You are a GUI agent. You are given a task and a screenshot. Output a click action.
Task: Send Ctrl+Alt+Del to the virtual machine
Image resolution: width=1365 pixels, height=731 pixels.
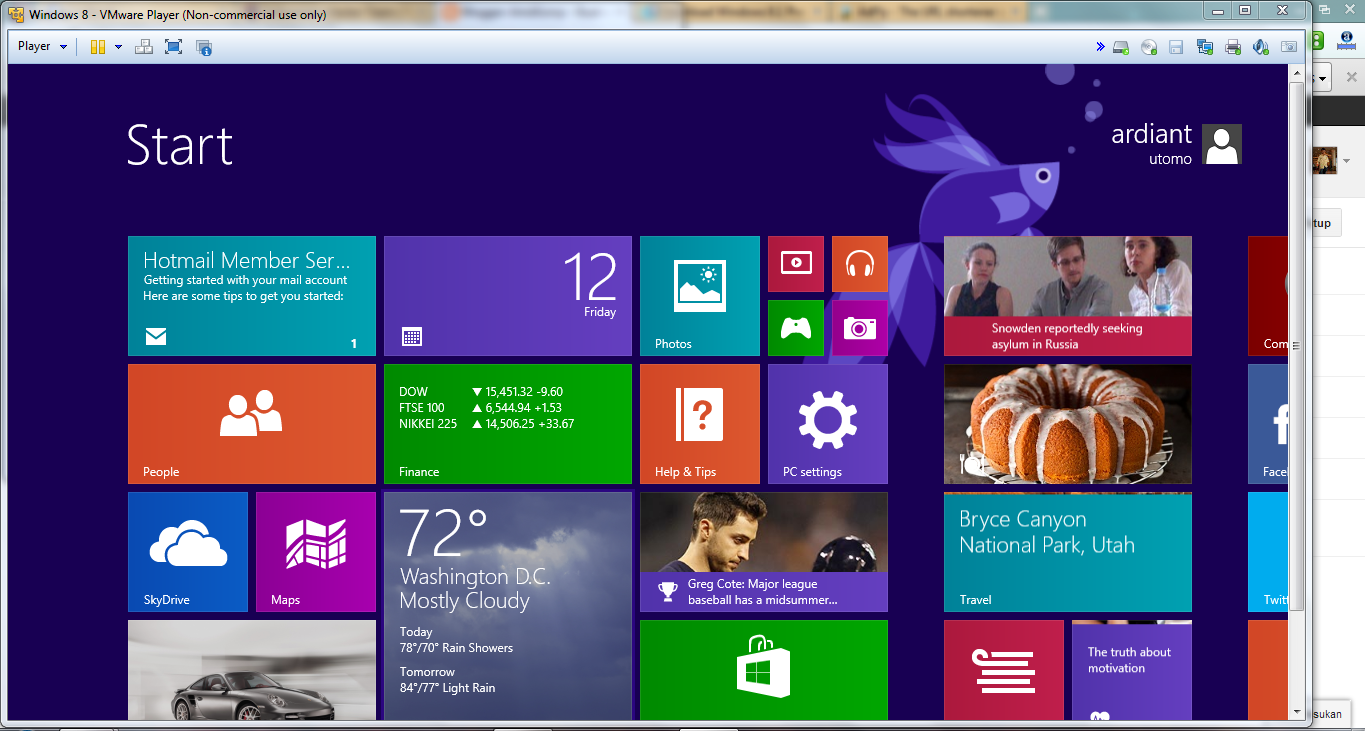pos(144,47)
